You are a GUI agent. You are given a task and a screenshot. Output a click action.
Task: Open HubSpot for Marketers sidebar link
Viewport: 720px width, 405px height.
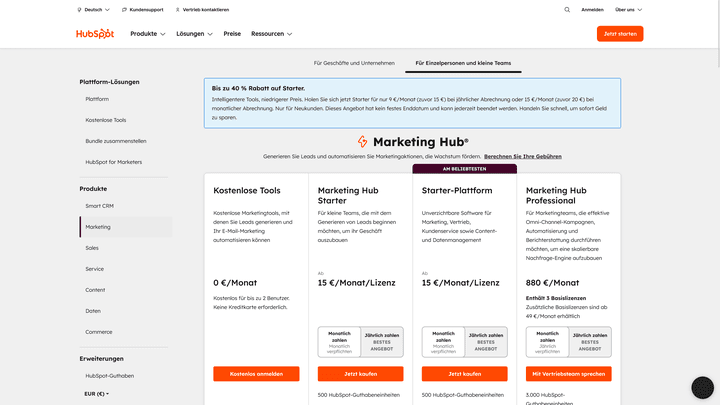click(x=113, y=162)
